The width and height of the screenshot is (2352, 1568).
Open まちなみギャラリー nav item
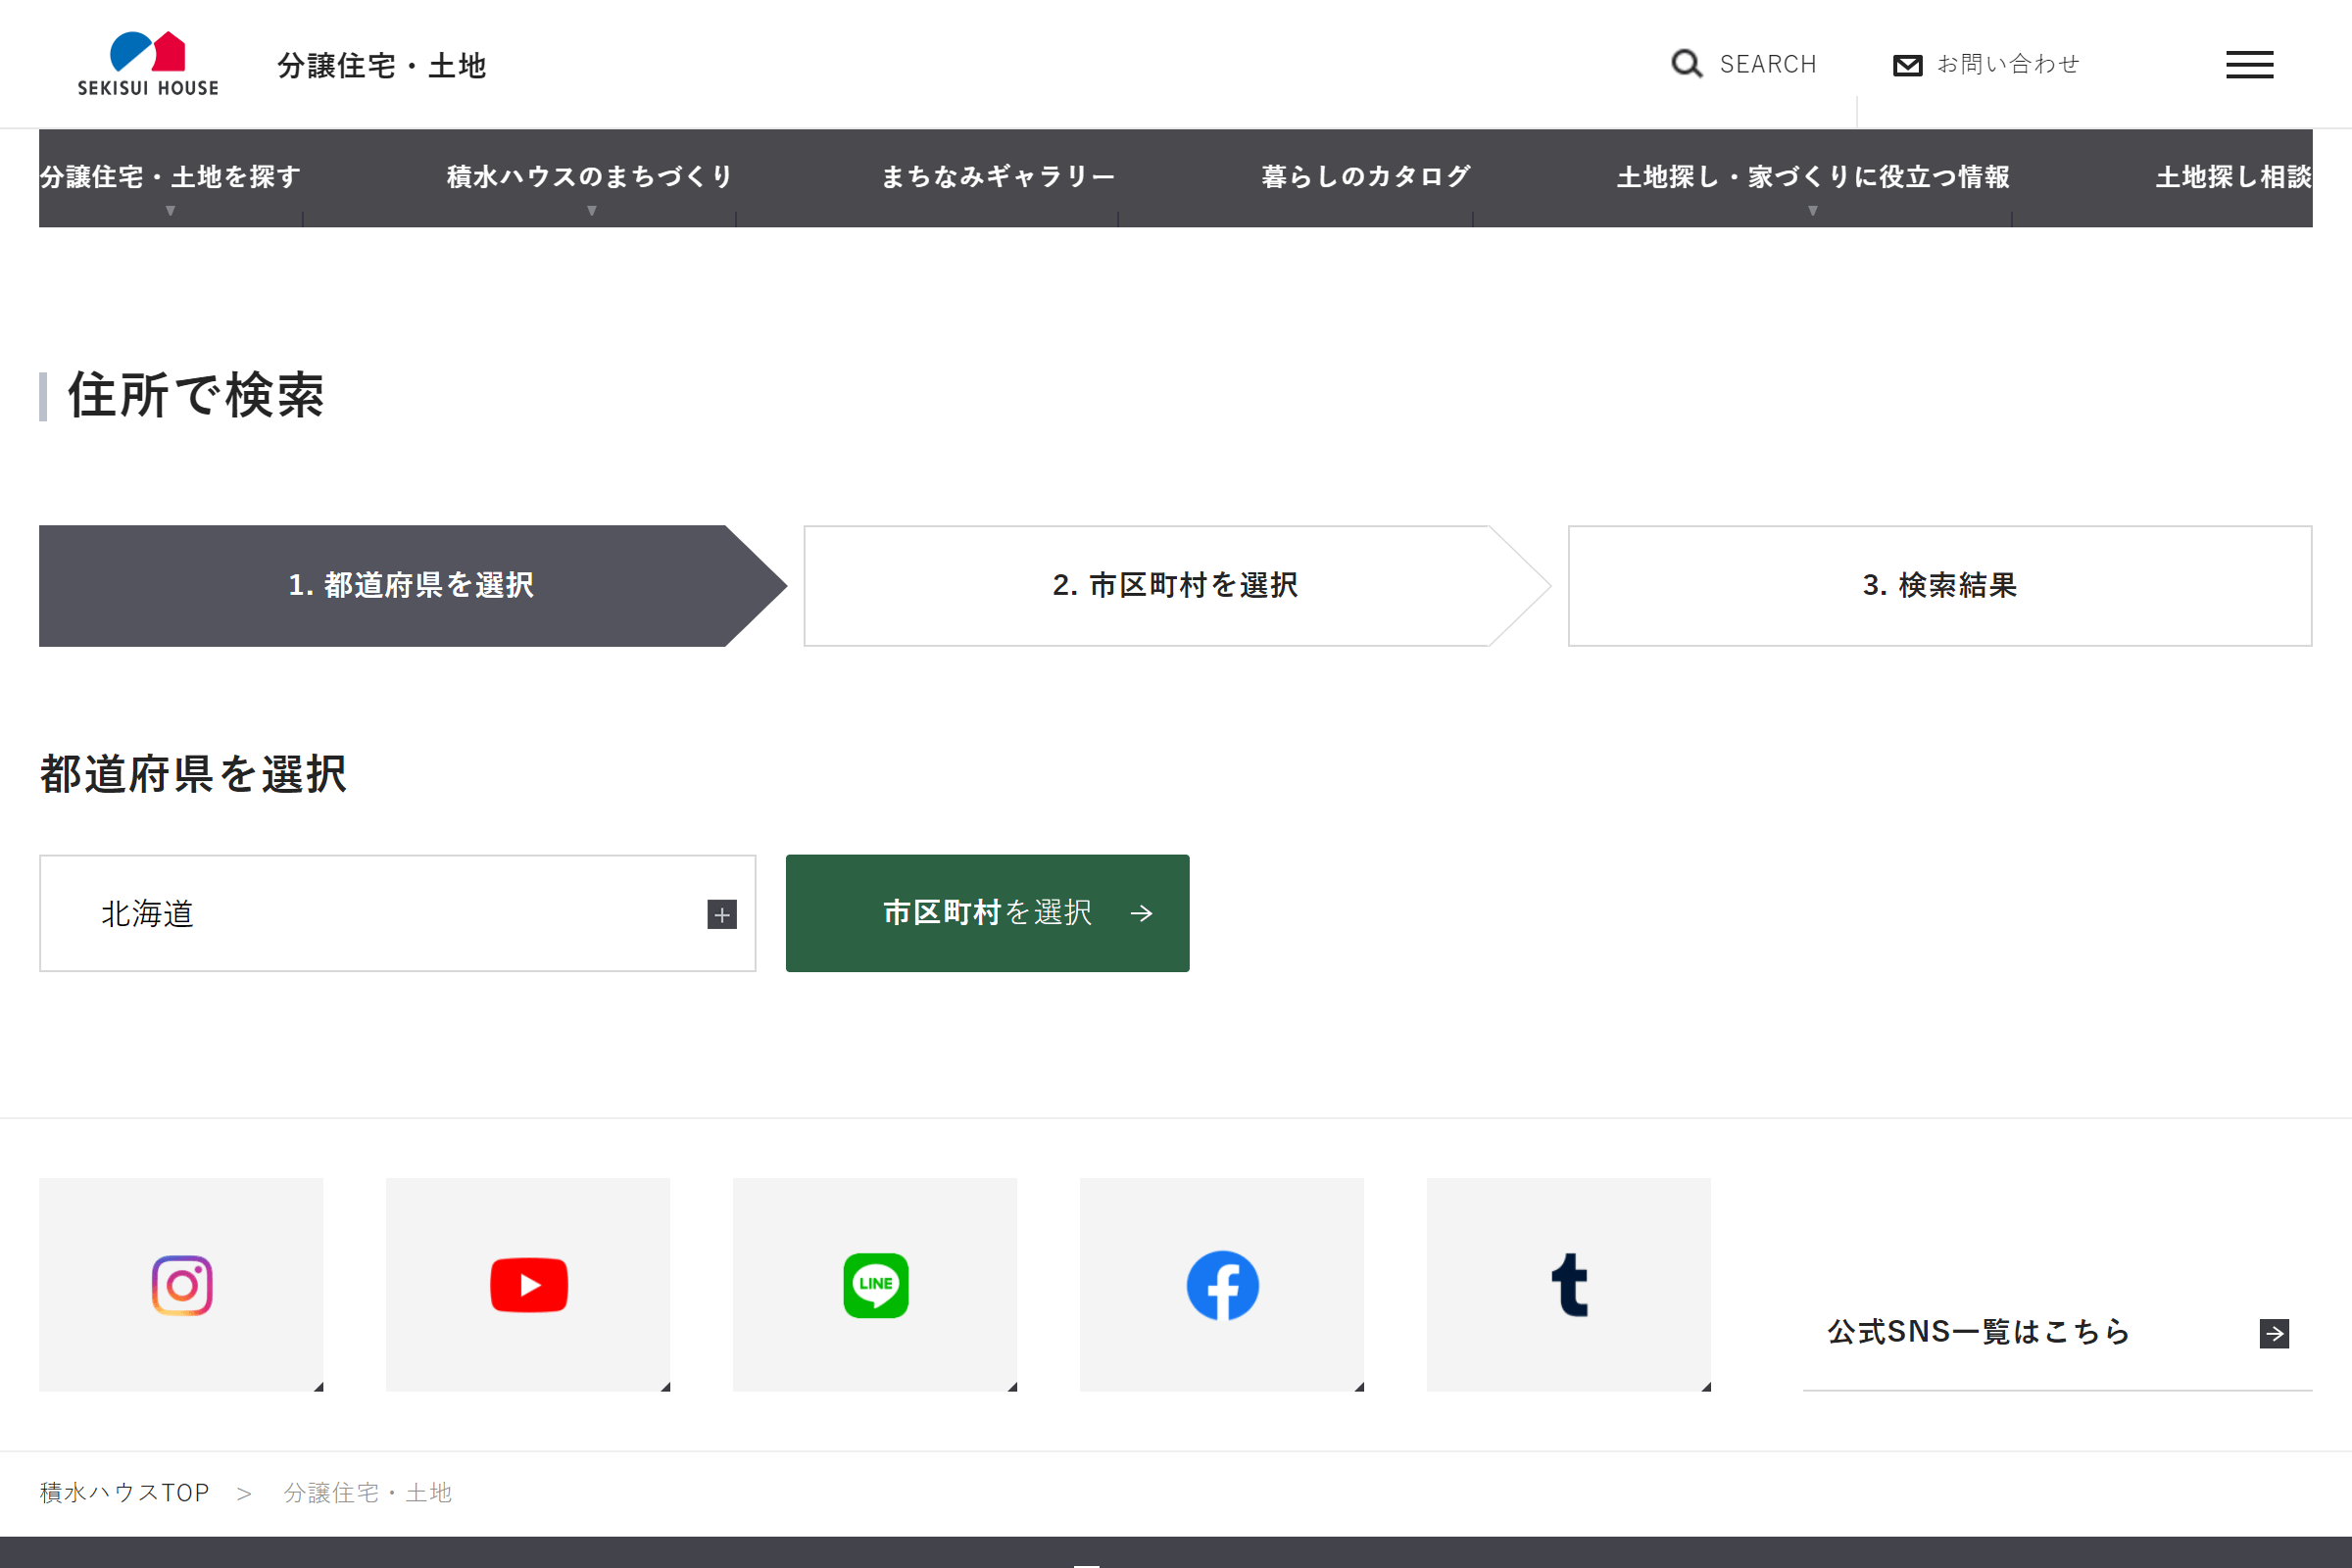tap(998, 177)
